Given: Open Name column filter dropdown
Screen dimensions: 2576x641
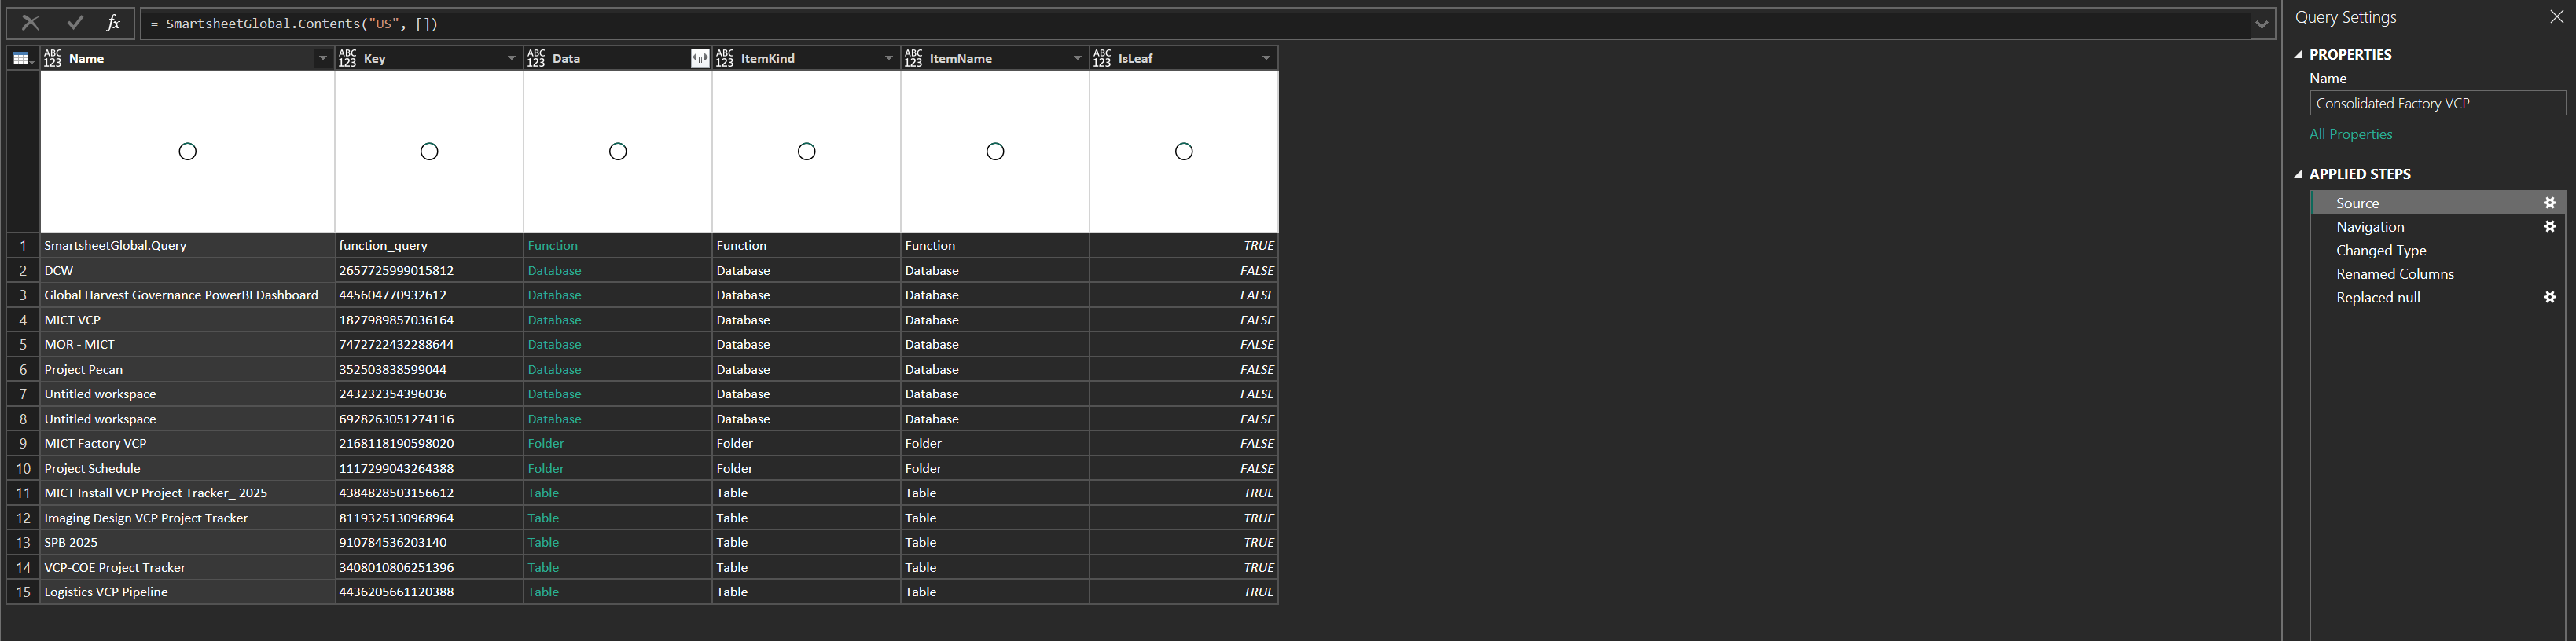Looking at the screenshot, I should coord(322,59).
